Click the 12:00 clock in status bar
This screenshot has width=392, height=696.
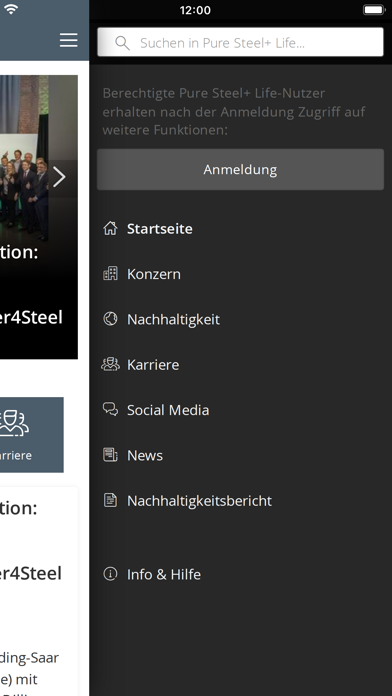click(195, 10)
